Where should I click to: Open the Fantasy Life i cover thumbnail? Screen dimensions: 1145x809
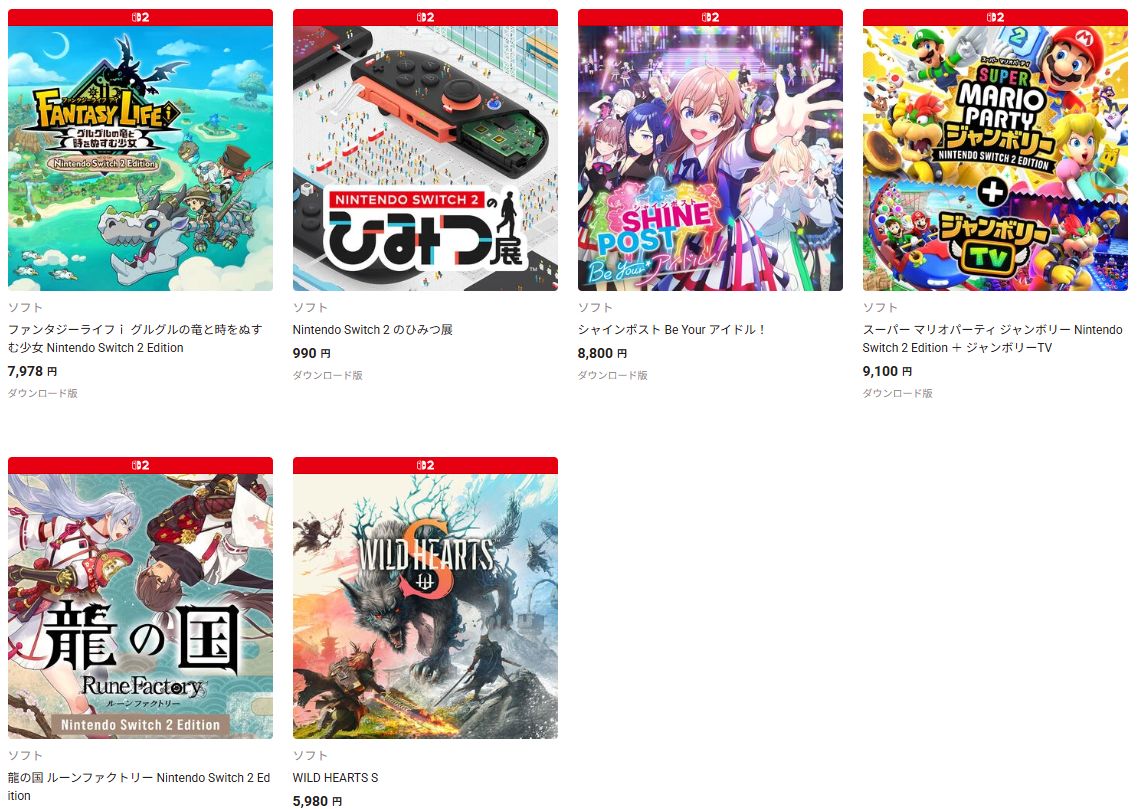tap(140, 158)
